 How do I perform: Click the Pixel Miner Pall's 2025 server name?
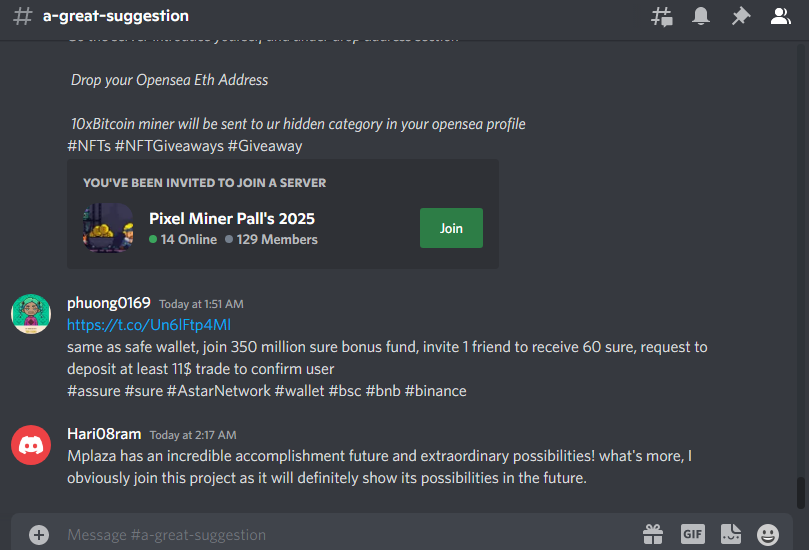tap(232, 218)
